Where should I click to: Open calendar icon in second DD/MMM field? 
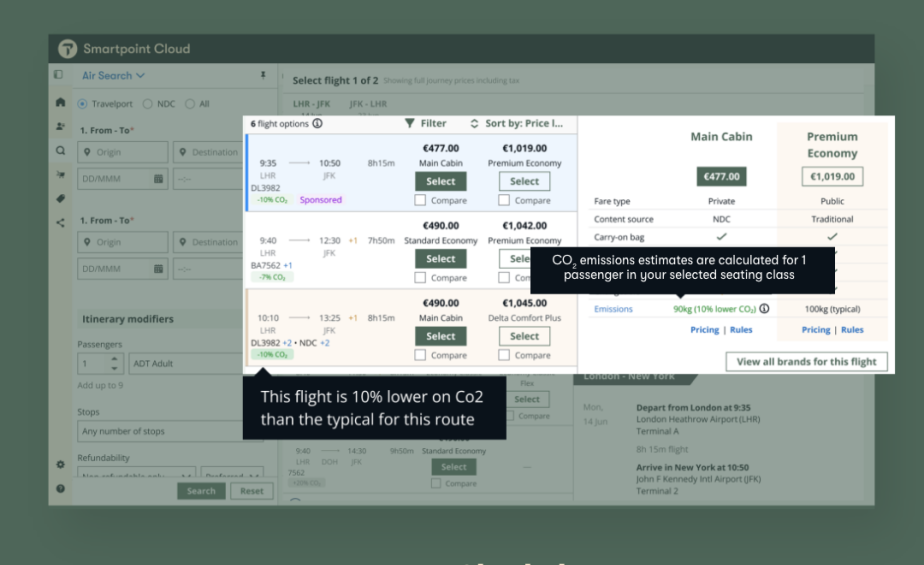158,269
